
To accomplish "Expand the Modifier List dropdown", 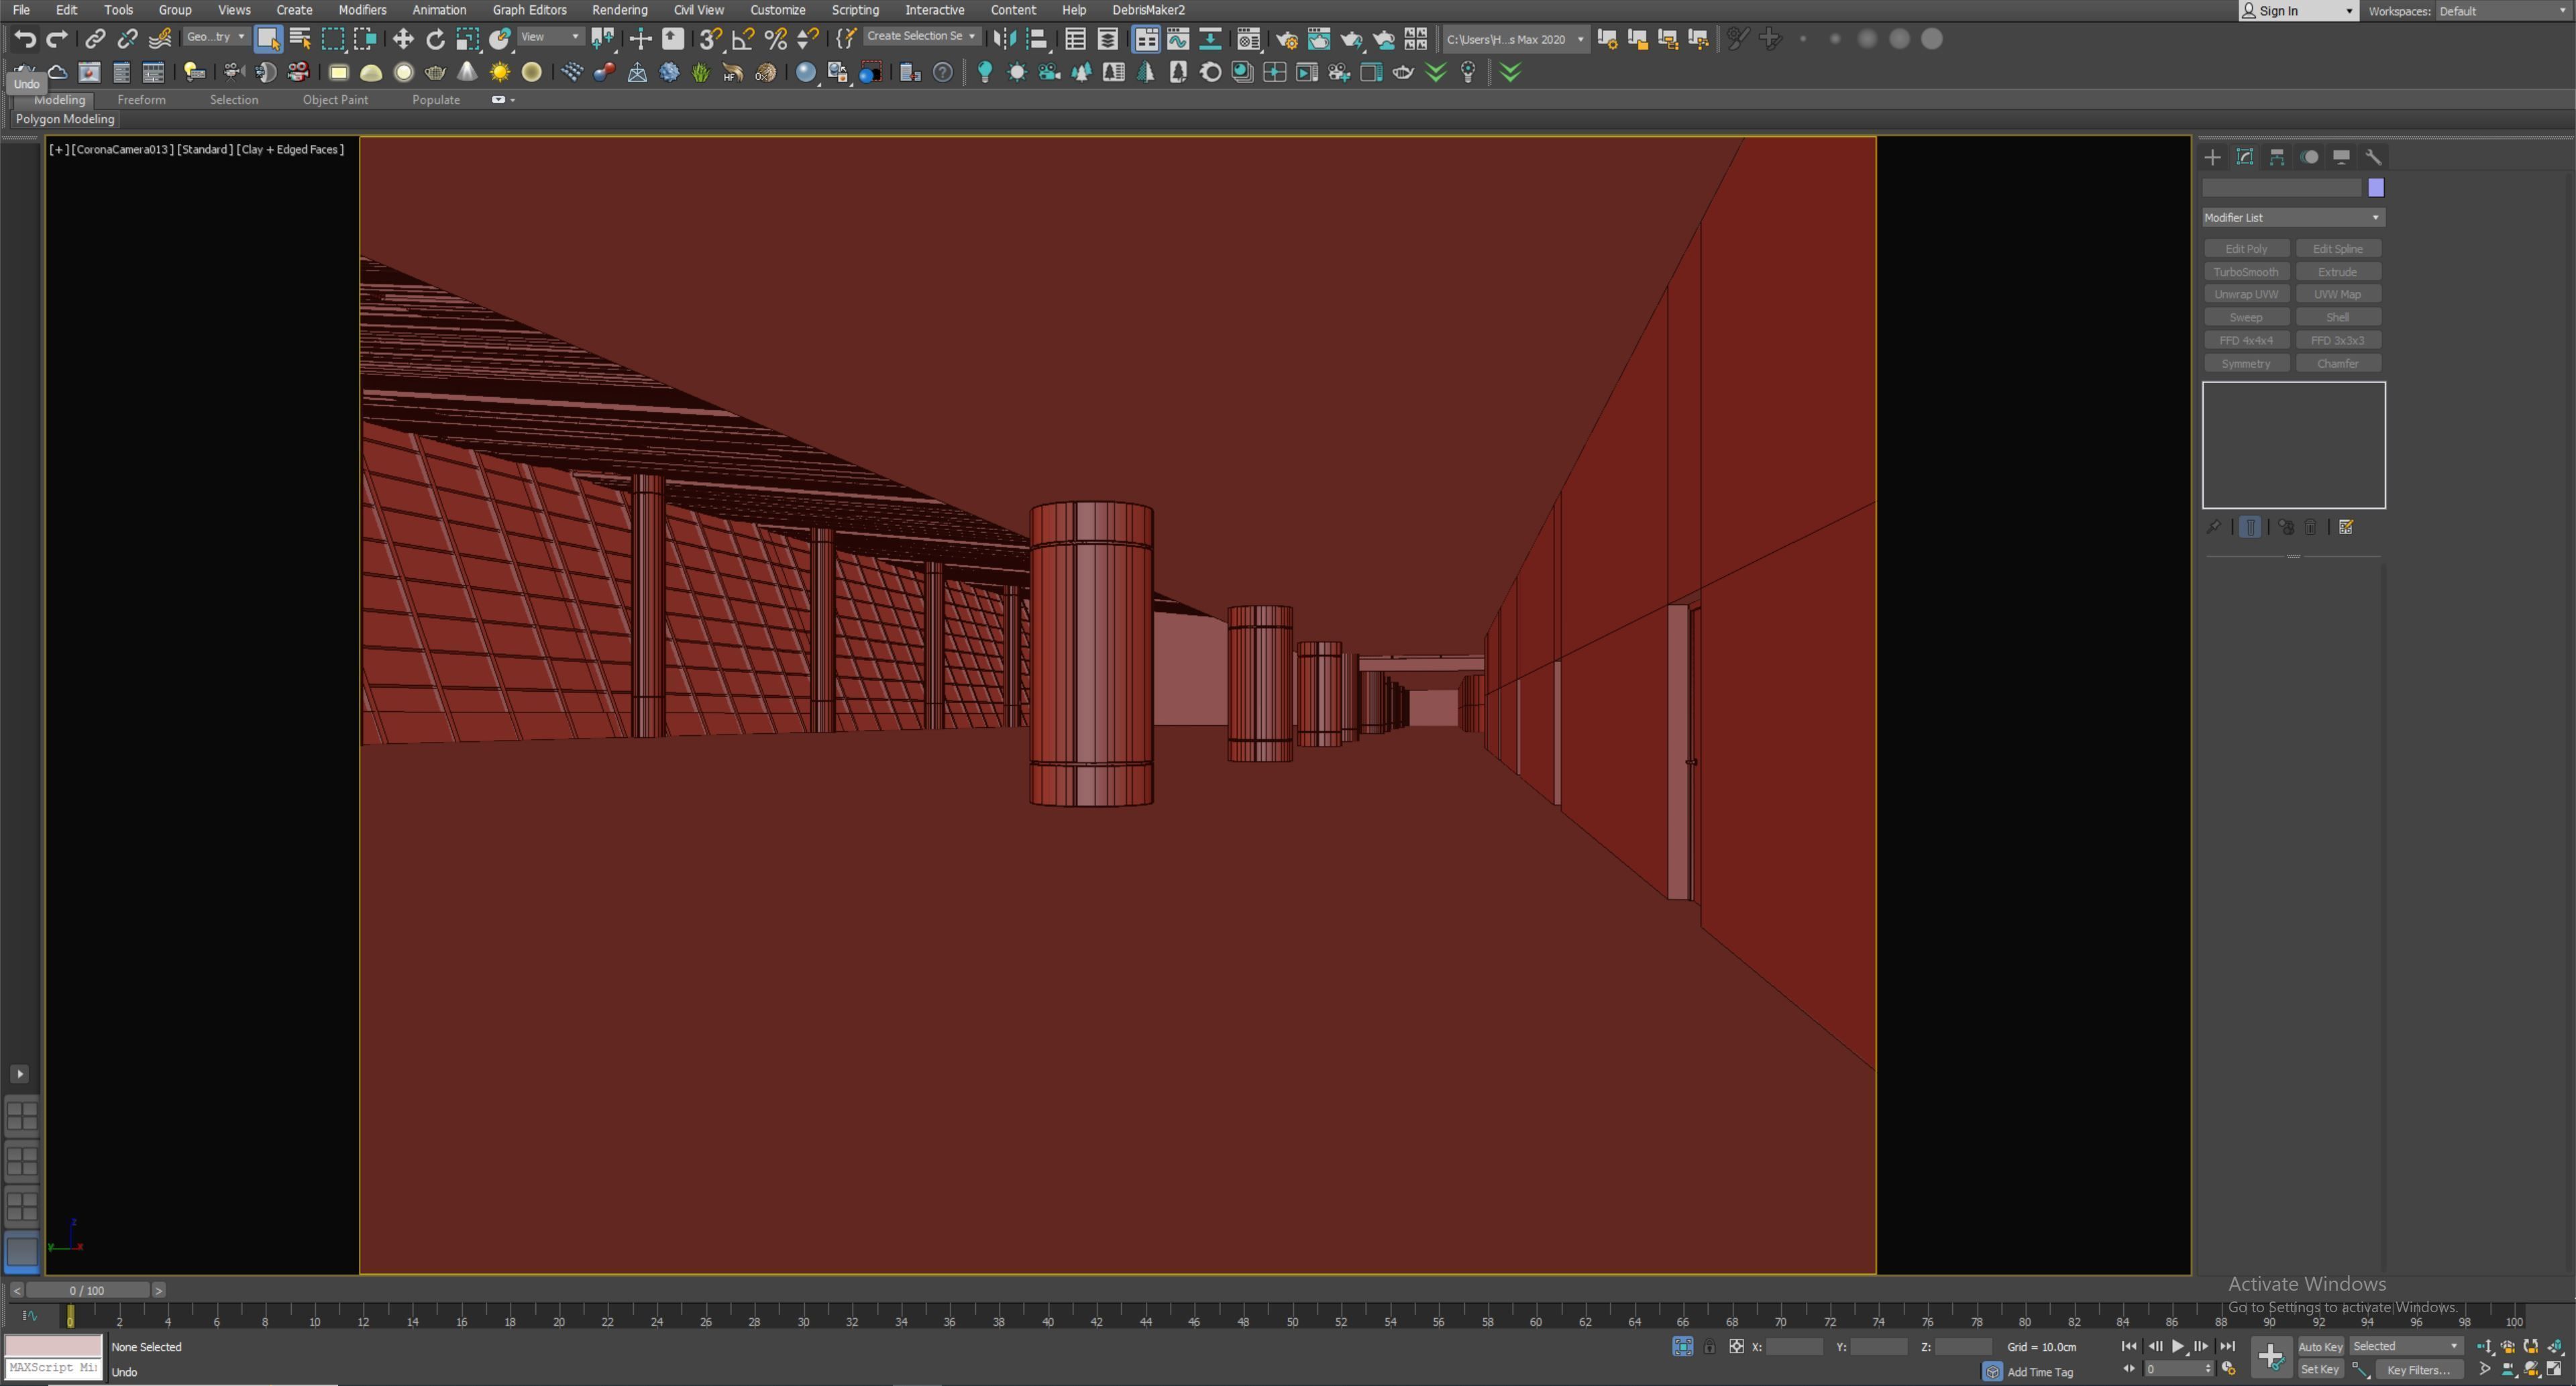I will click(2293, 217).
